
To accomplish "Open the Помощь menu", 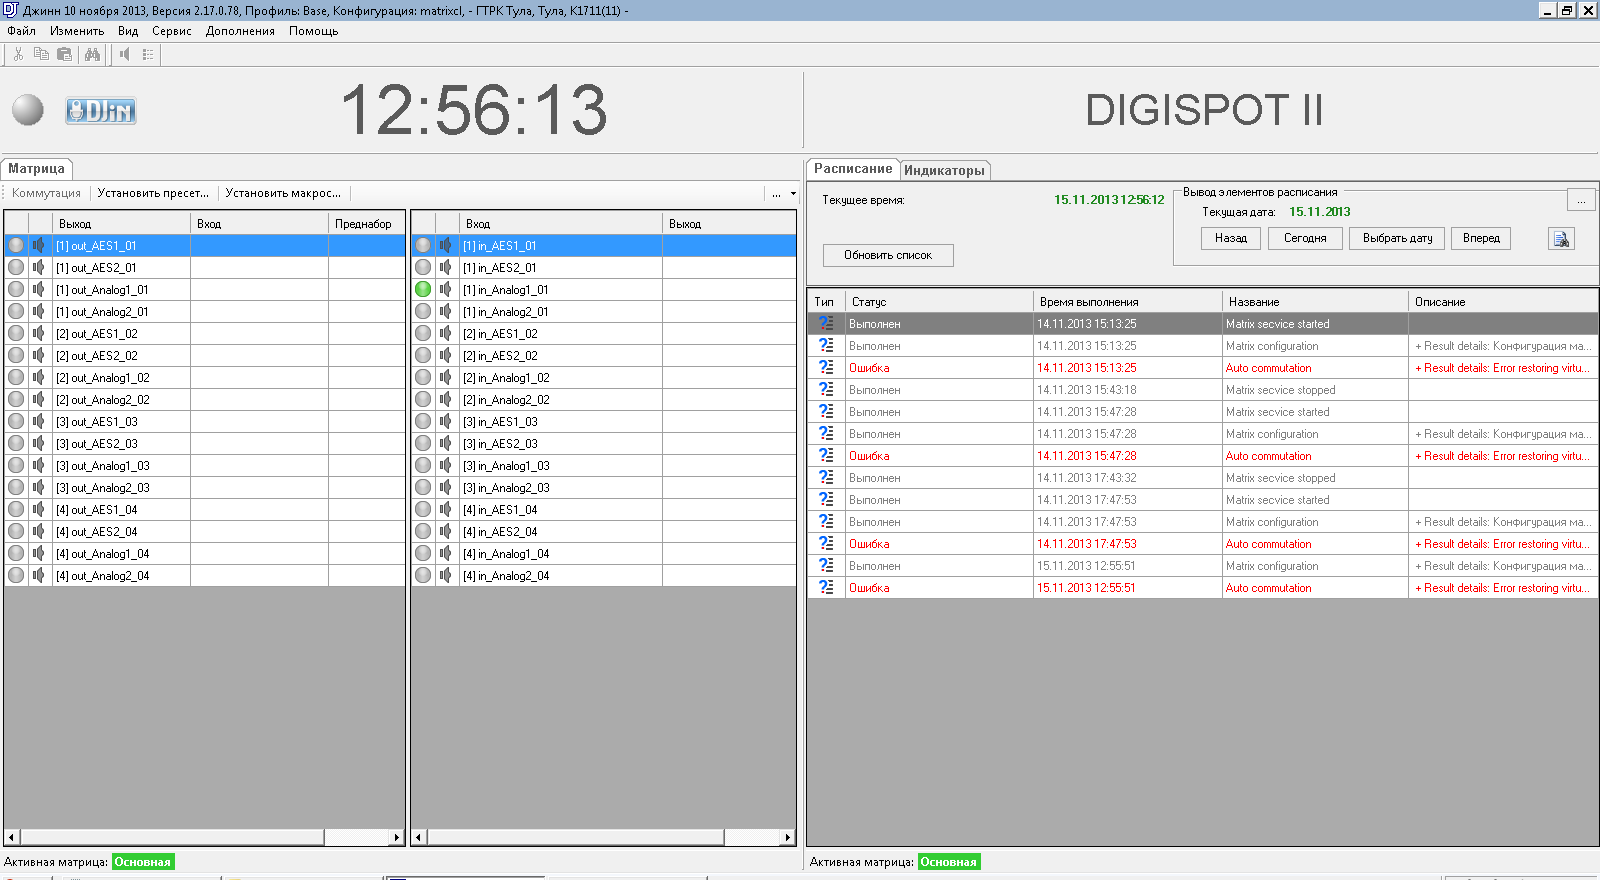I will coord(314,31).
